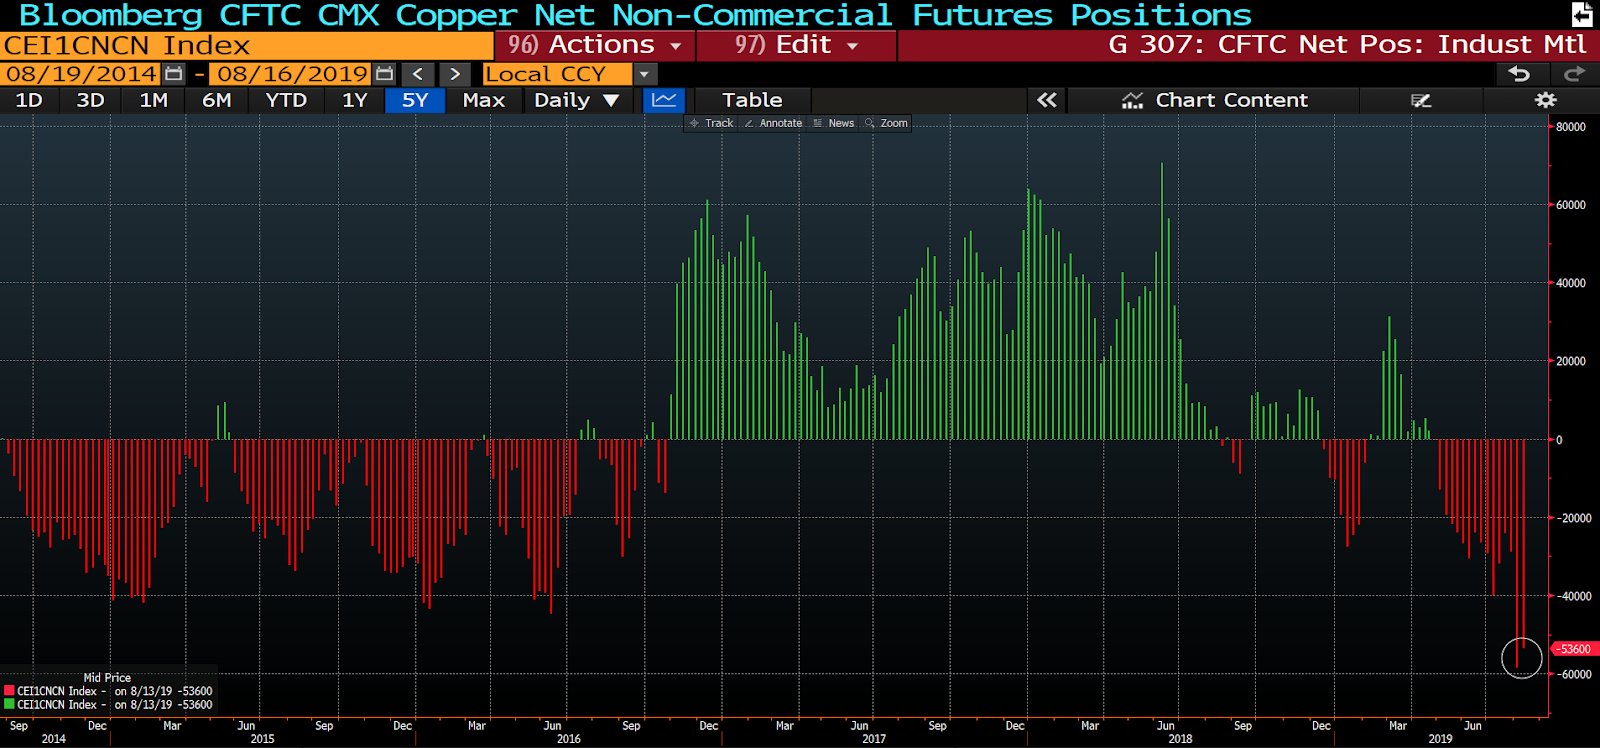
Task: Click the green legend color swatch
Action: pos(9,704)
